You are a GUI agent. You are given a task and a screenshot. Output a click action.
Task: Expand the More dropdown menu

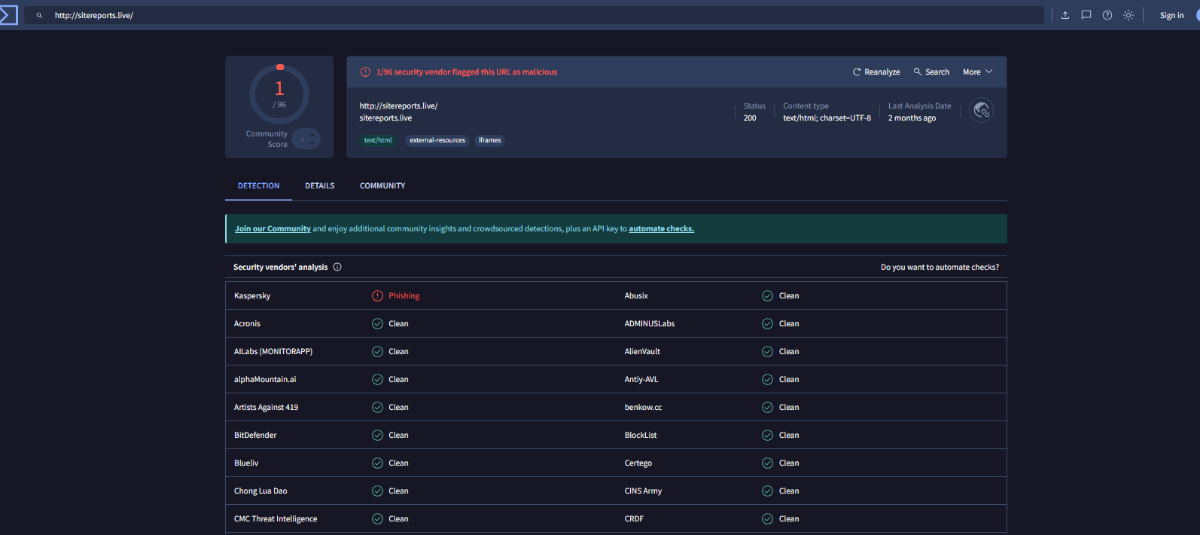tap(977, 72)
